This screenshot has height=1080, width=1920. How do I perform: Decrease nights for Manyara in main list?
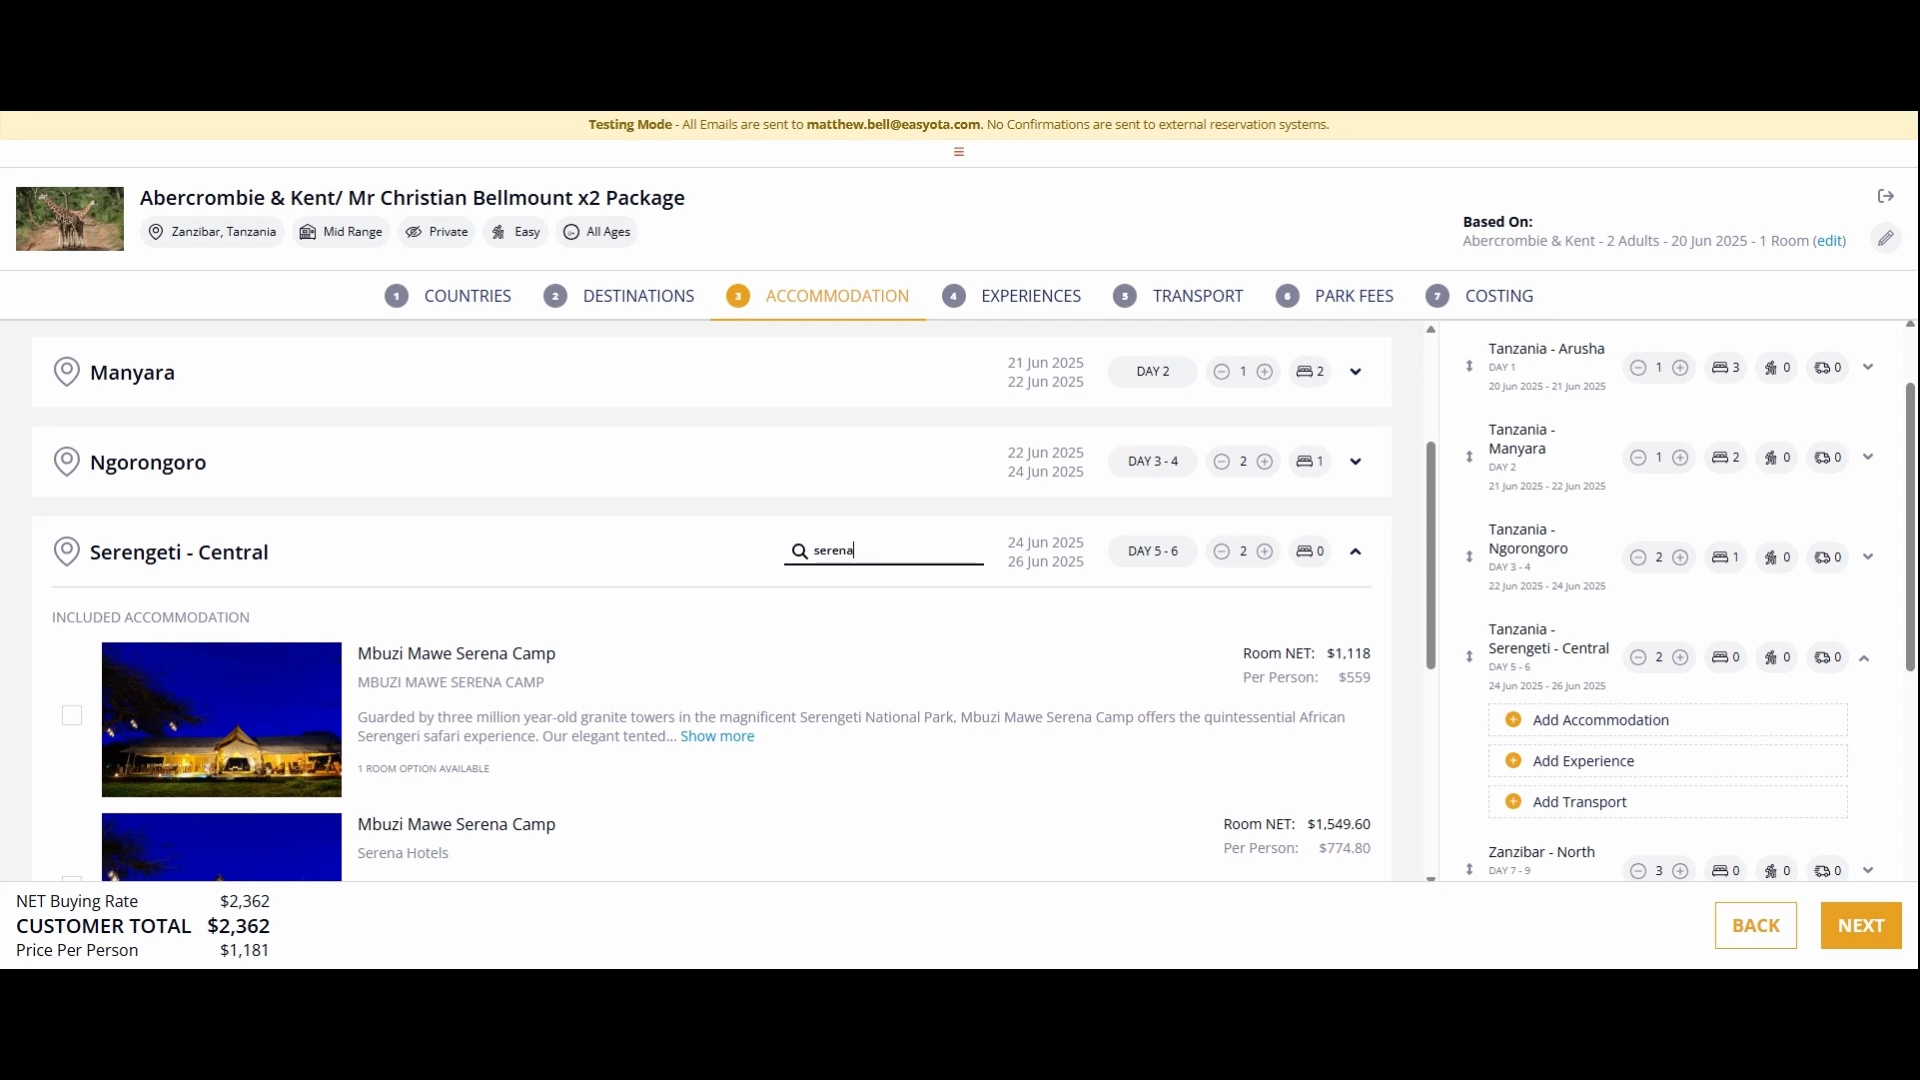1221,372
